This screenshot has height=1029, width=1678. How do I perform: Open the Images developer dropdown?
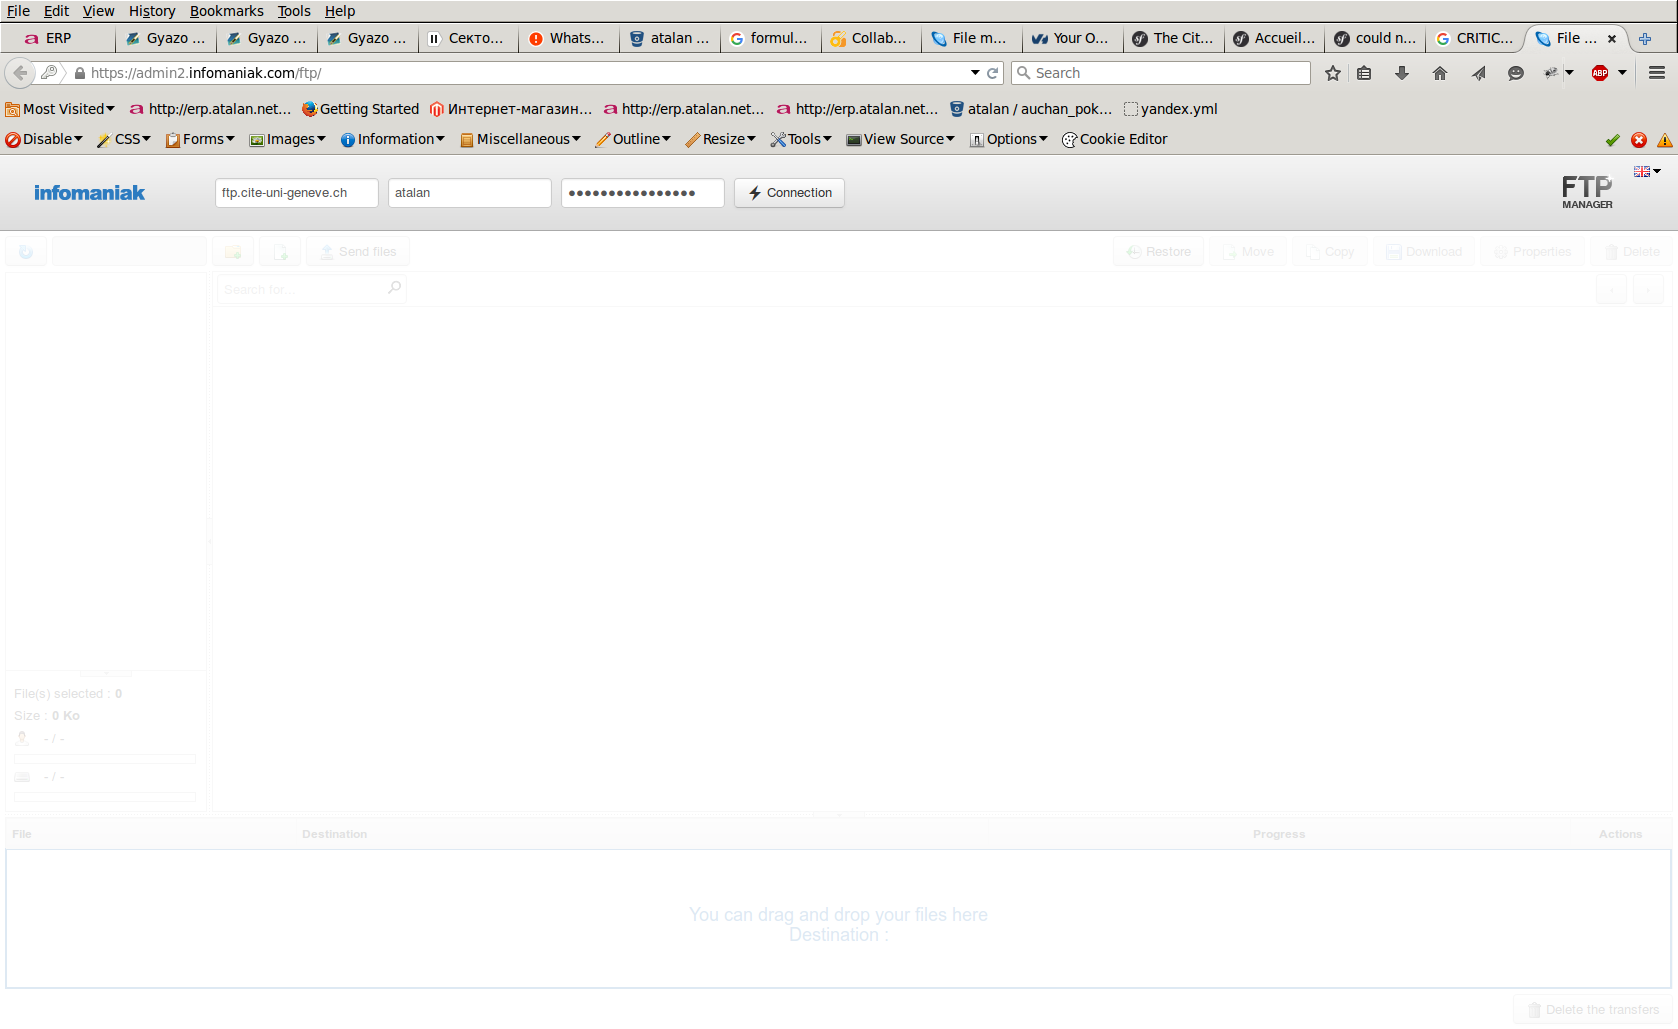[x=288, y=139]
